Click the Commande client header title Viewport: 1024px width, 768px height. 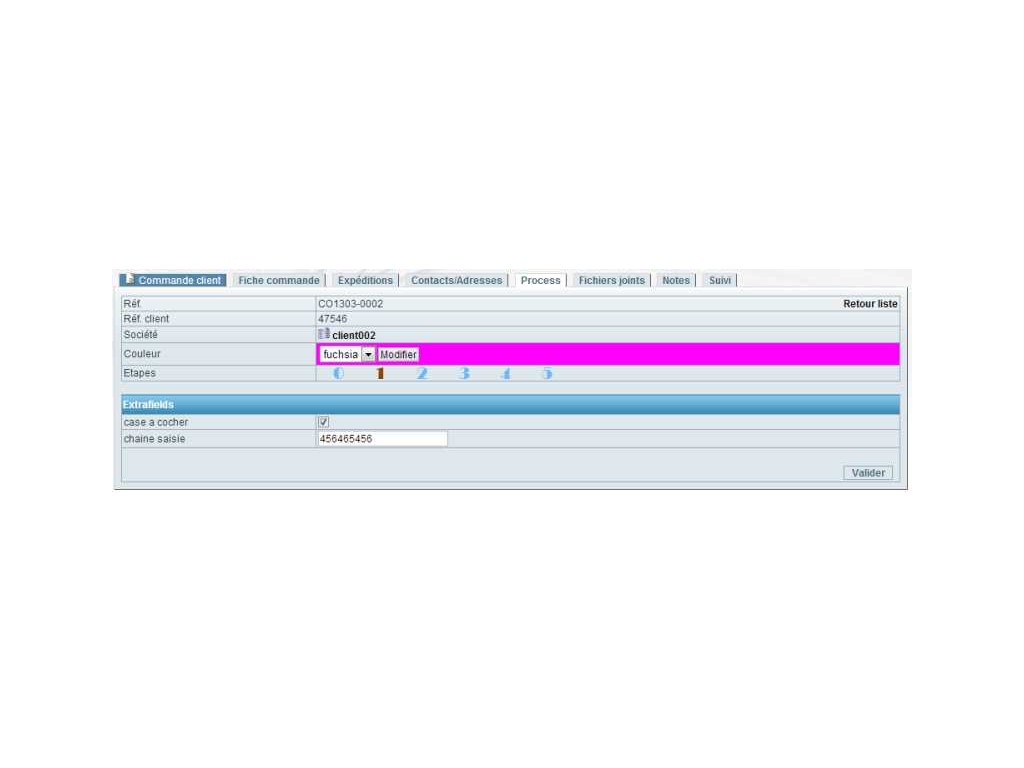point(180,280)
